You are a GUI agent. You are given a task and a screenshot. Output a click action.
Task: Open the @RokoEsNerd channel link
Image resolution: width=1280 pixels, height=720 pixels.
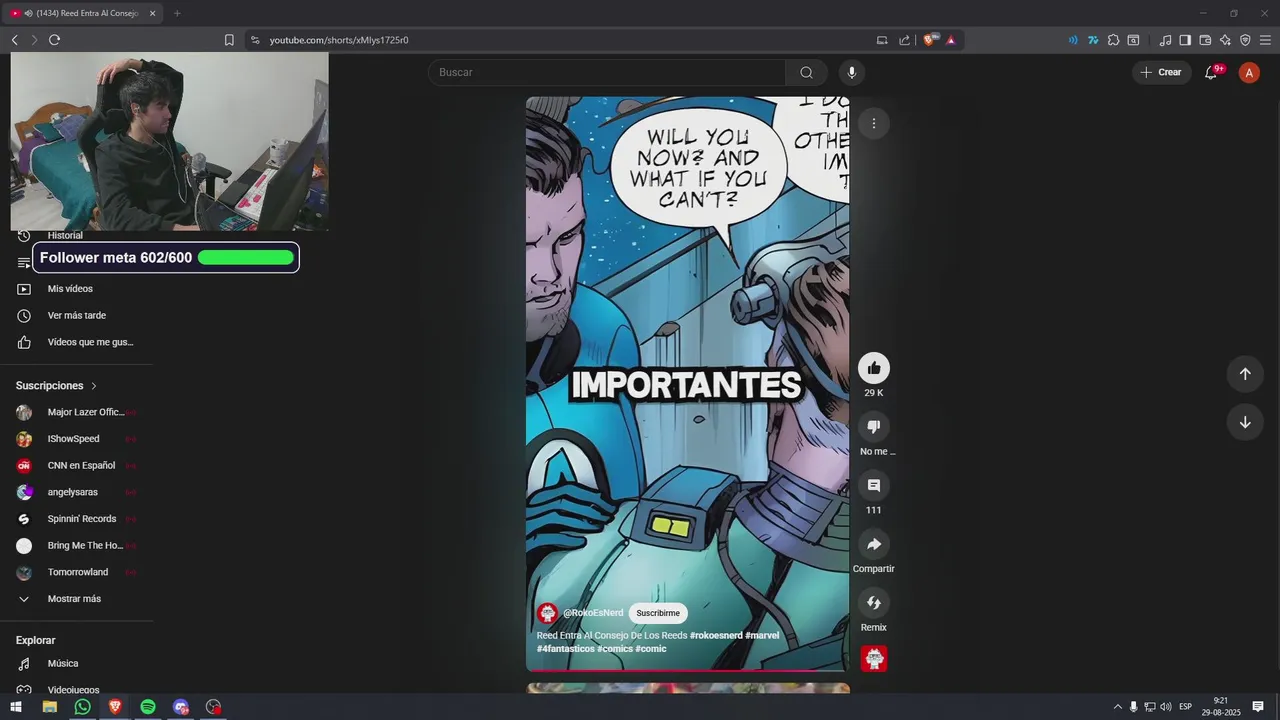pos(593,613)
